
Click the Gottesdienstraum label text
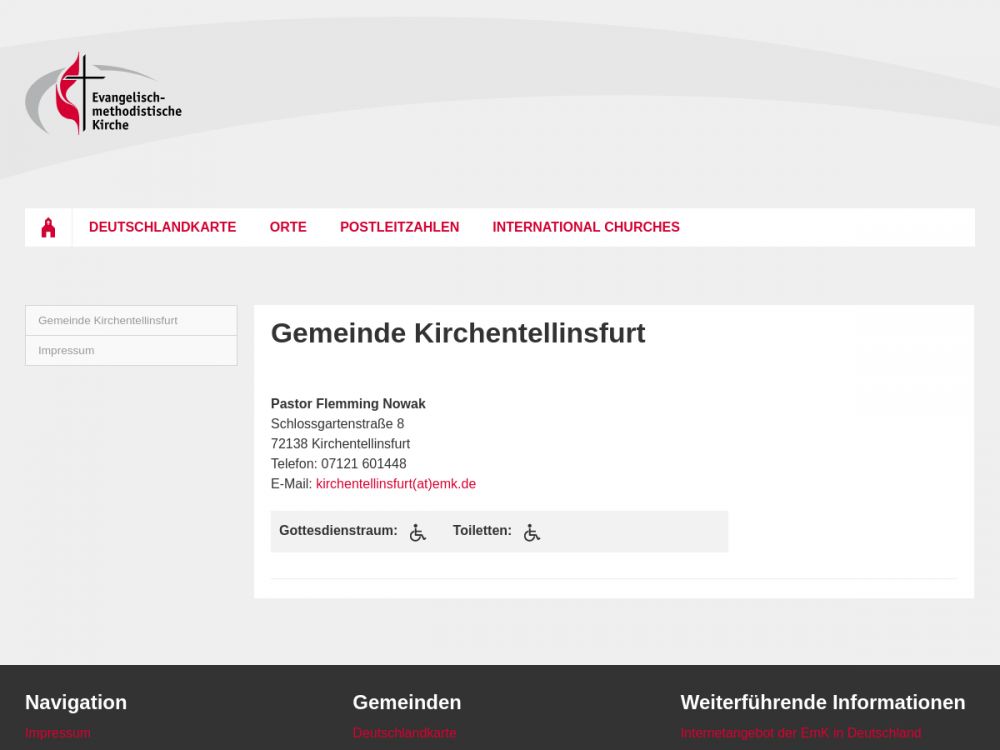pos(338,531)
